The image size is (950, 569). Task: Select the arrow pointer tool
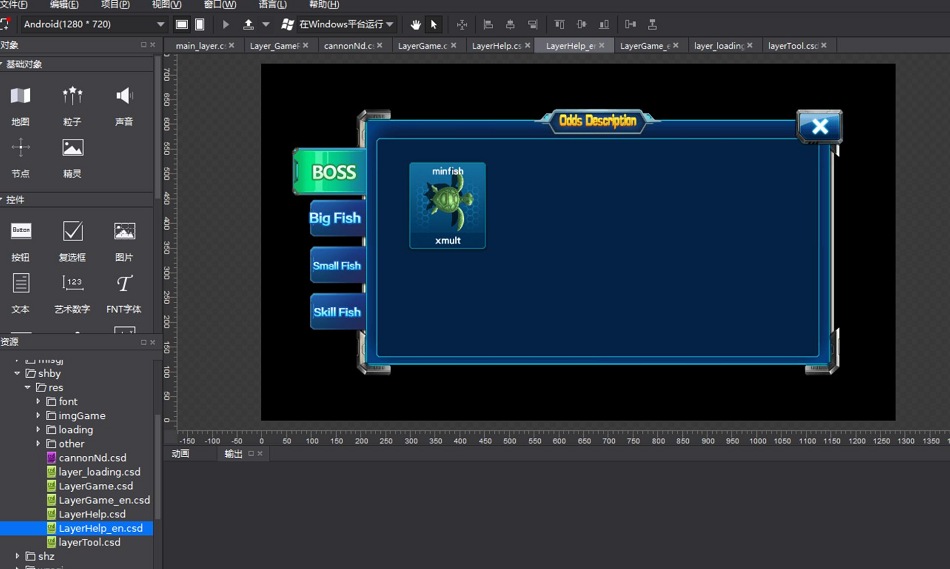(x=434, y=24)
